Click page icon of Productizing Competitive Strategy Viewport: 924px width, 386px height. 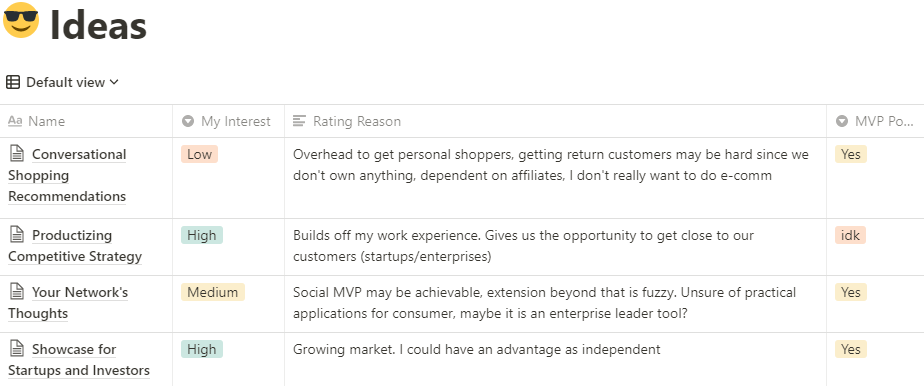tap(17, 235)
